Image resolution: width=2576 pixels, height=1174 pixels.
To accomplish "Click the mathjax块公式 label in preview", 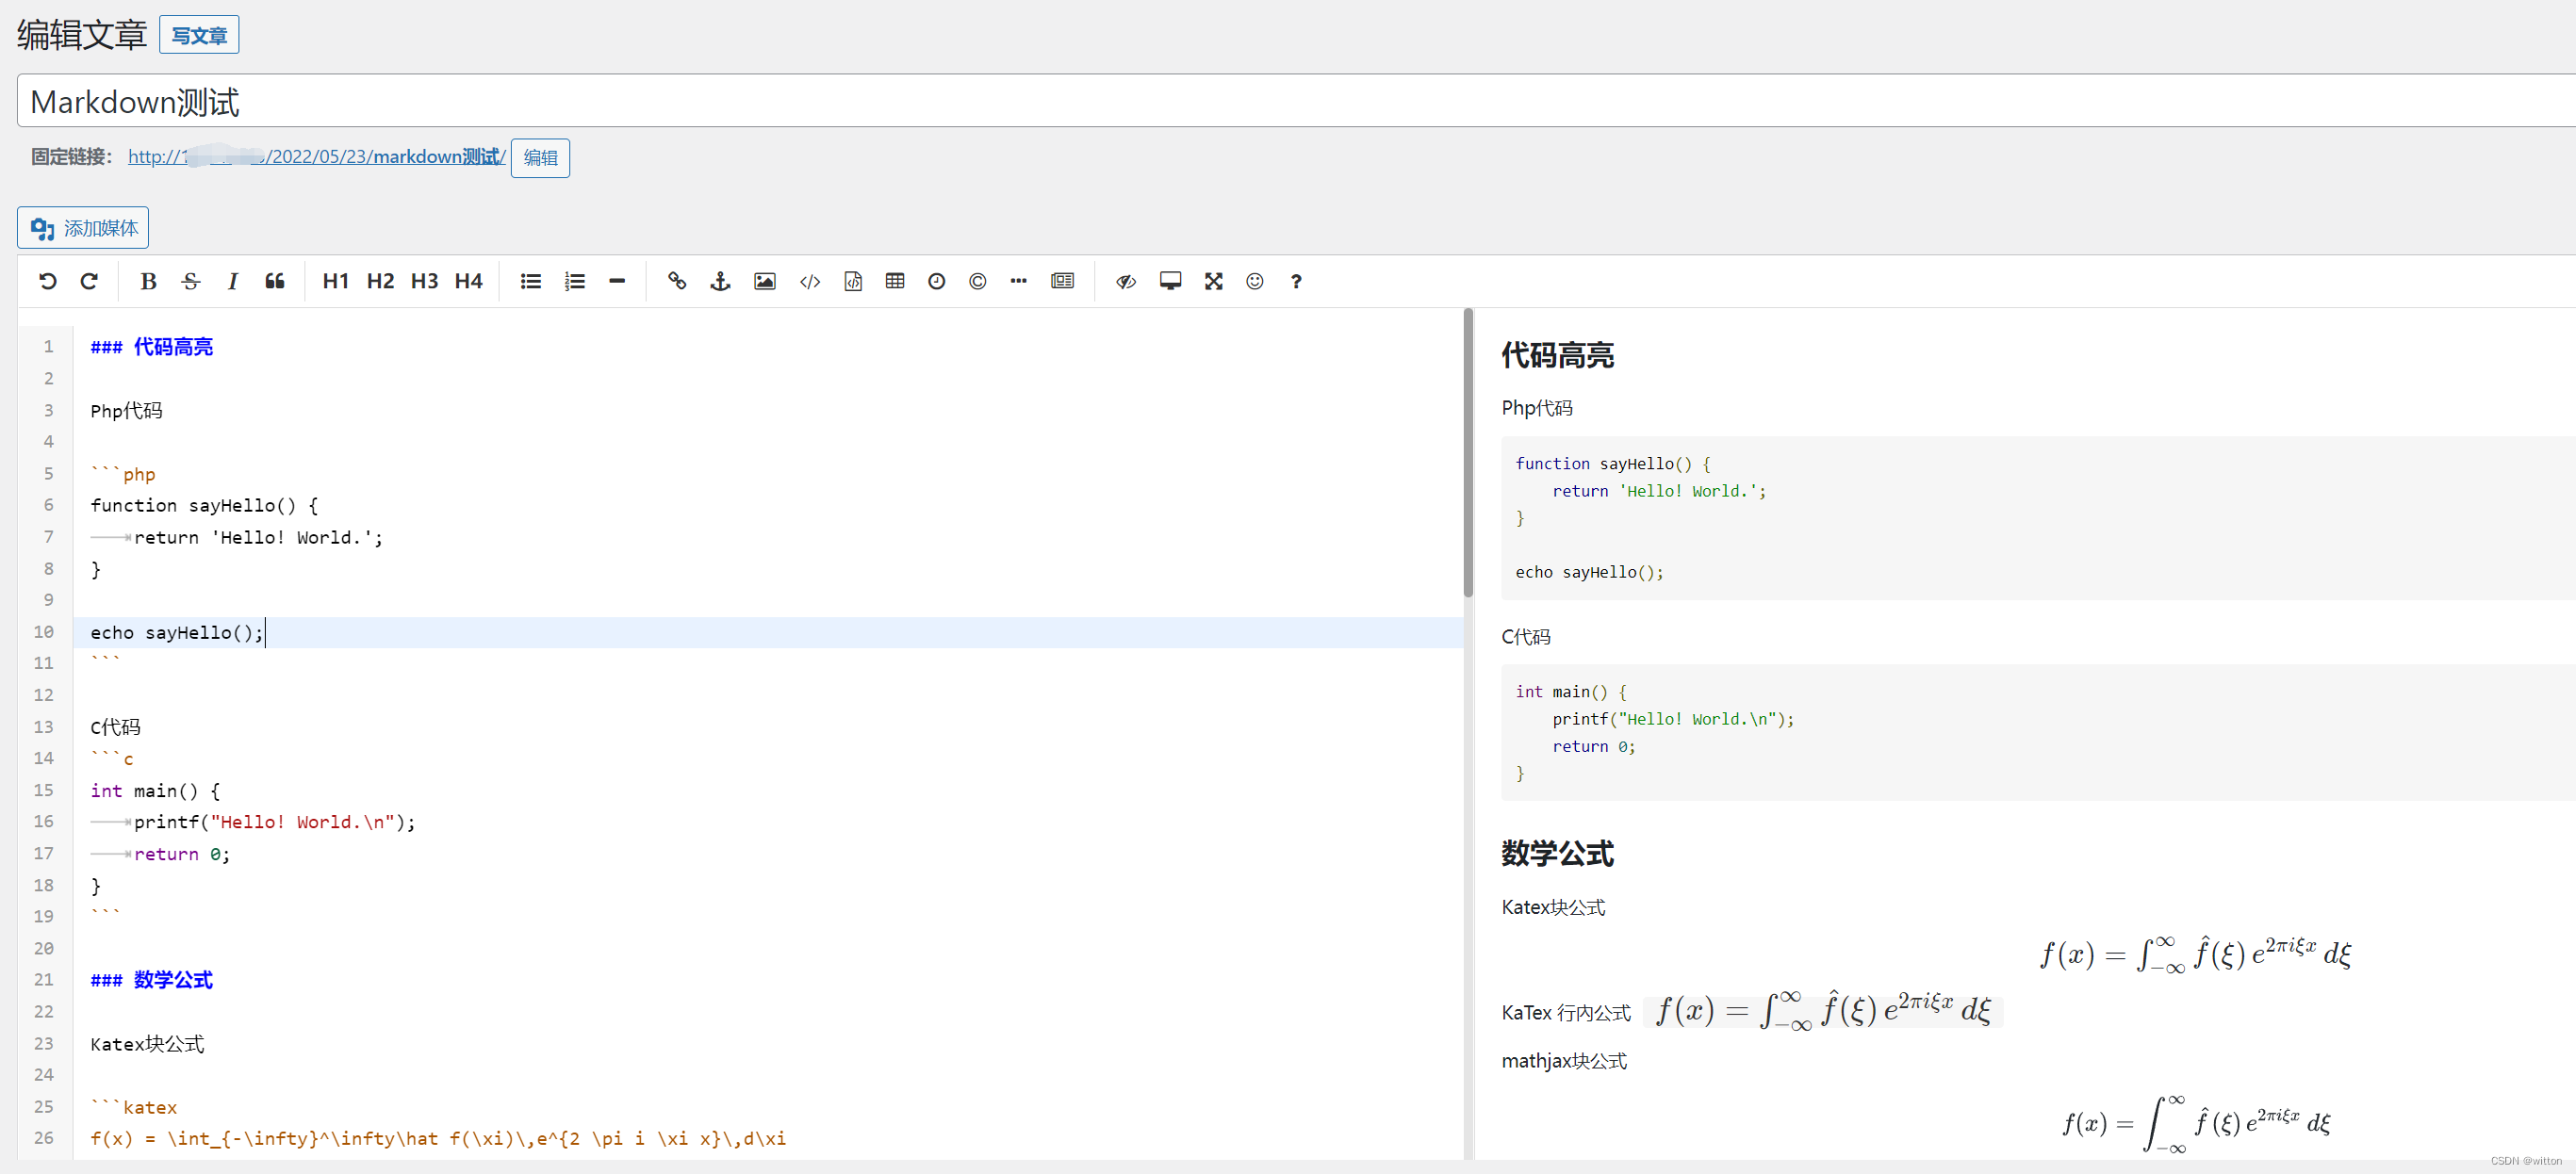I will tap(1564, 1061).
